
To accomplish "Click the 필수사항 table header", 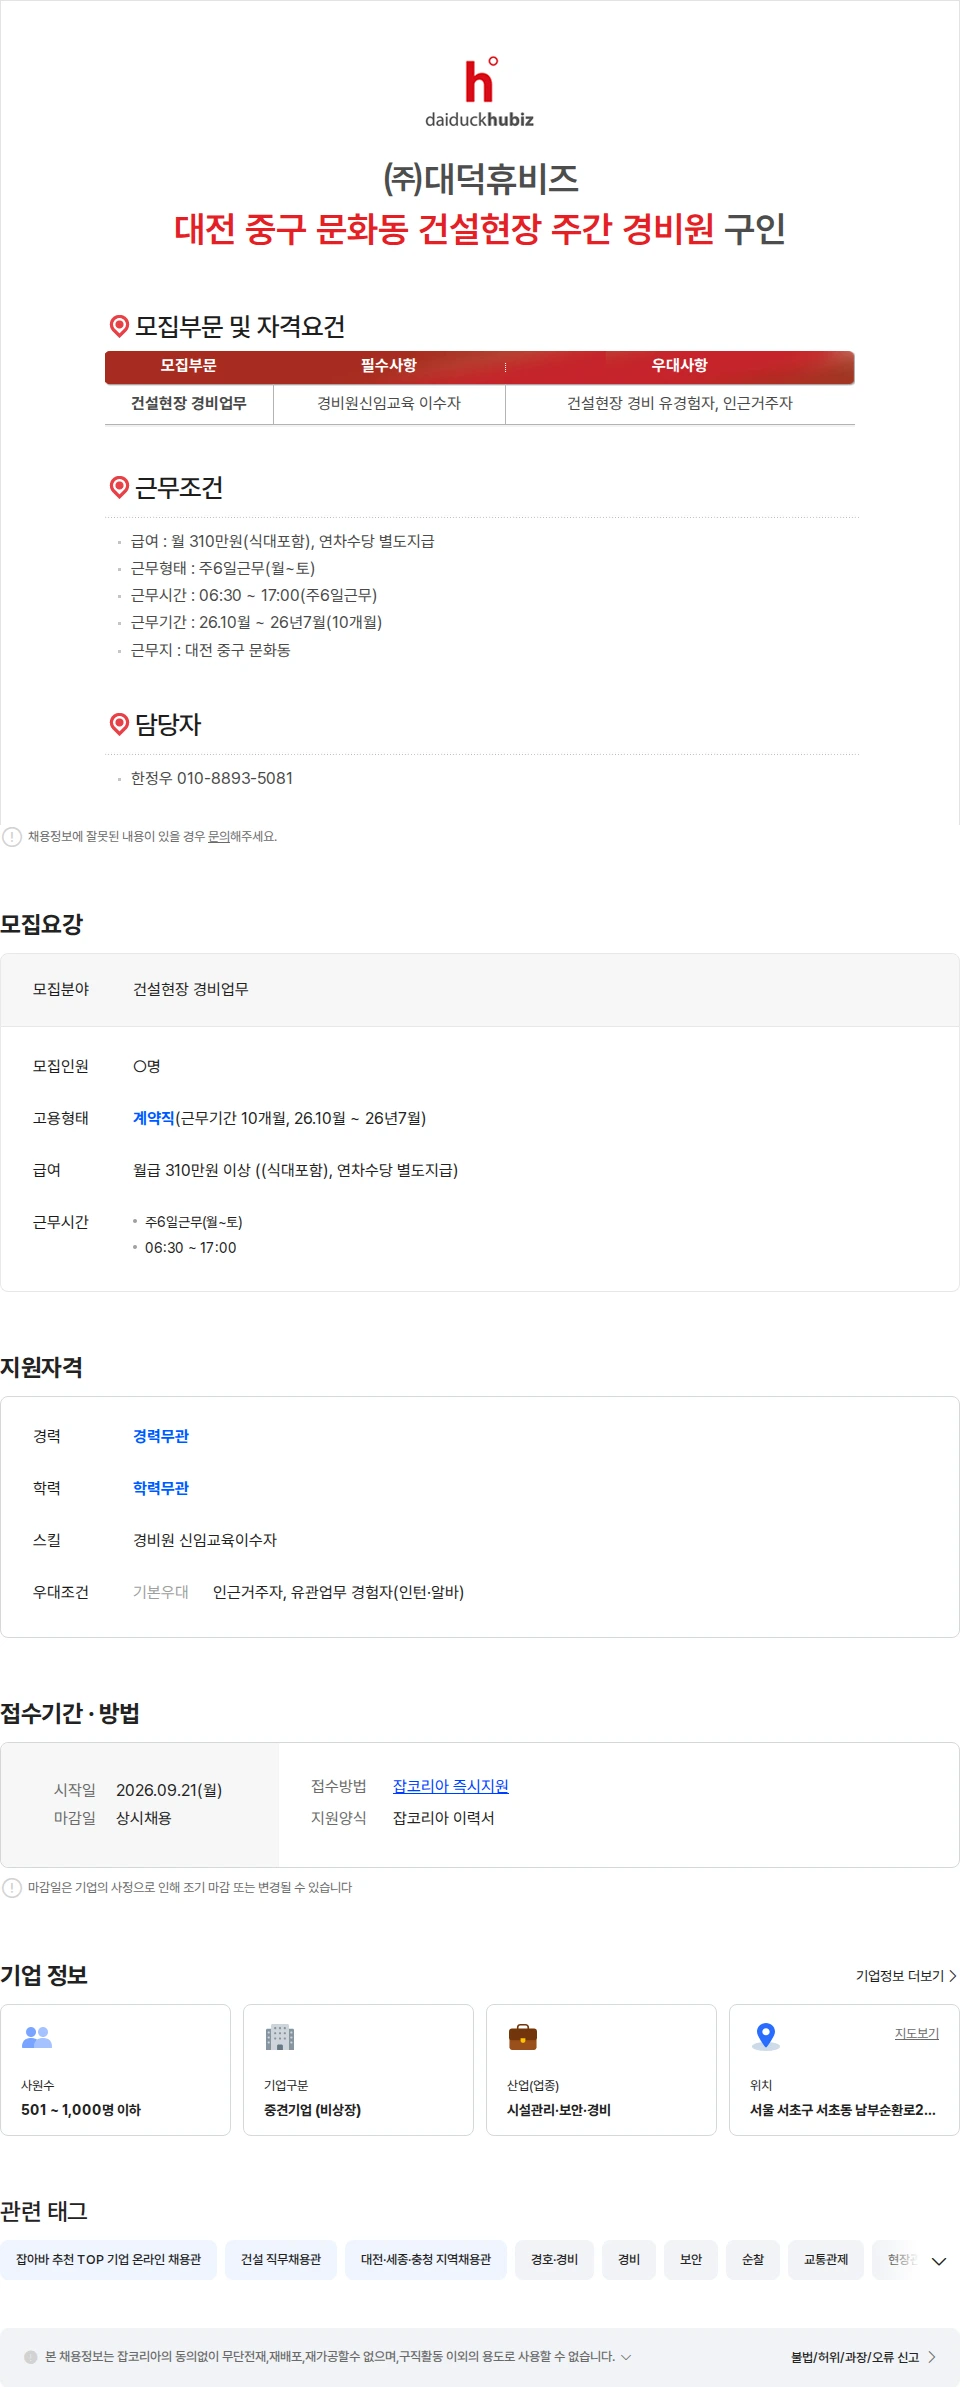I will coord(389,366).
